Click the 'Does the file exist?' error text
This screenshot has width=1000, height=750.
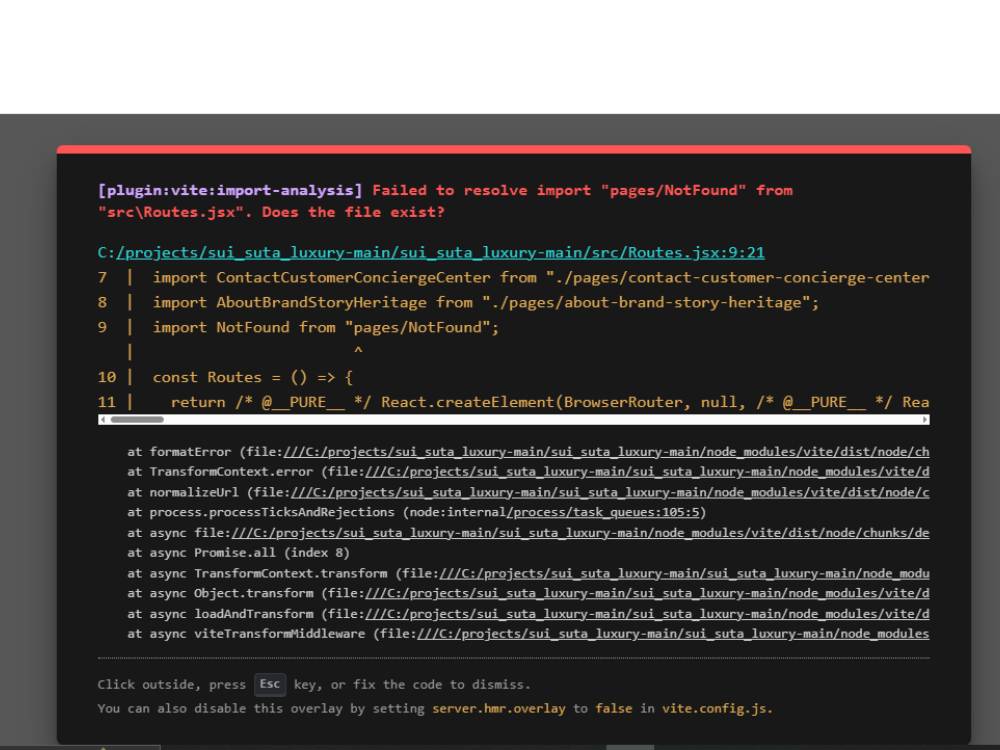353,212
